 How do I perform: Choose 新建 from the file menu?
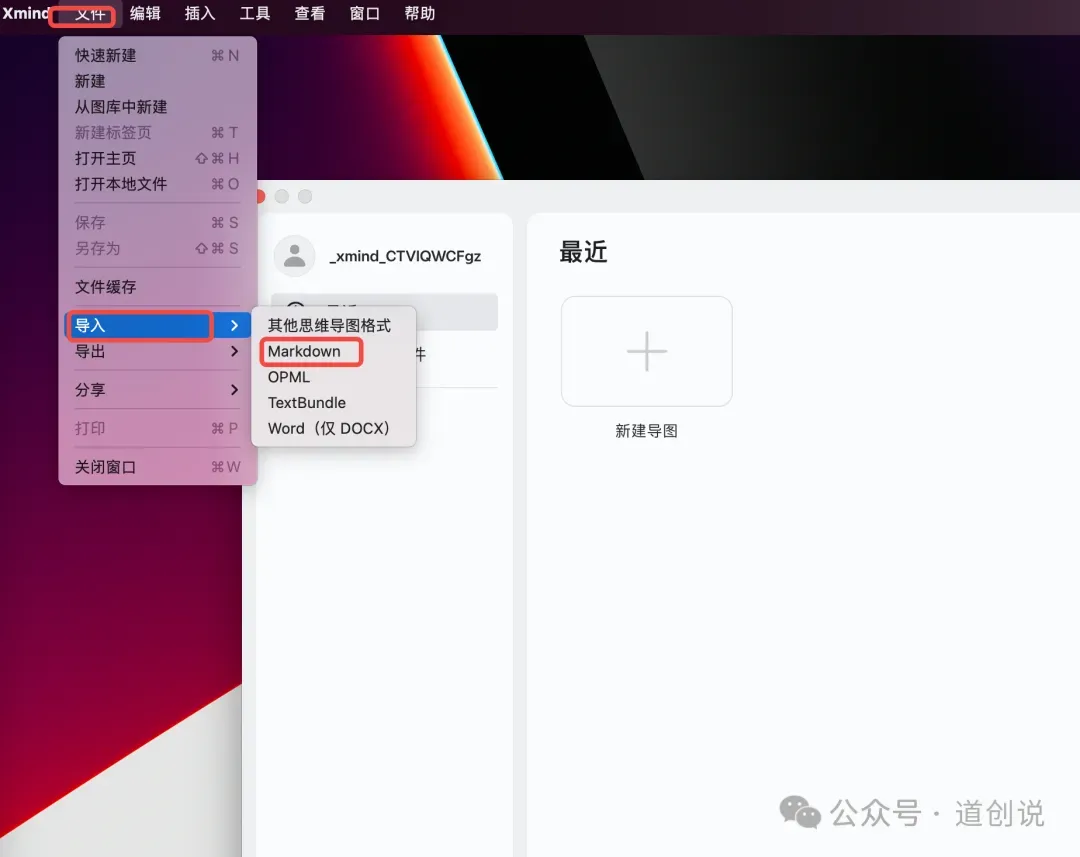(158, 81)
